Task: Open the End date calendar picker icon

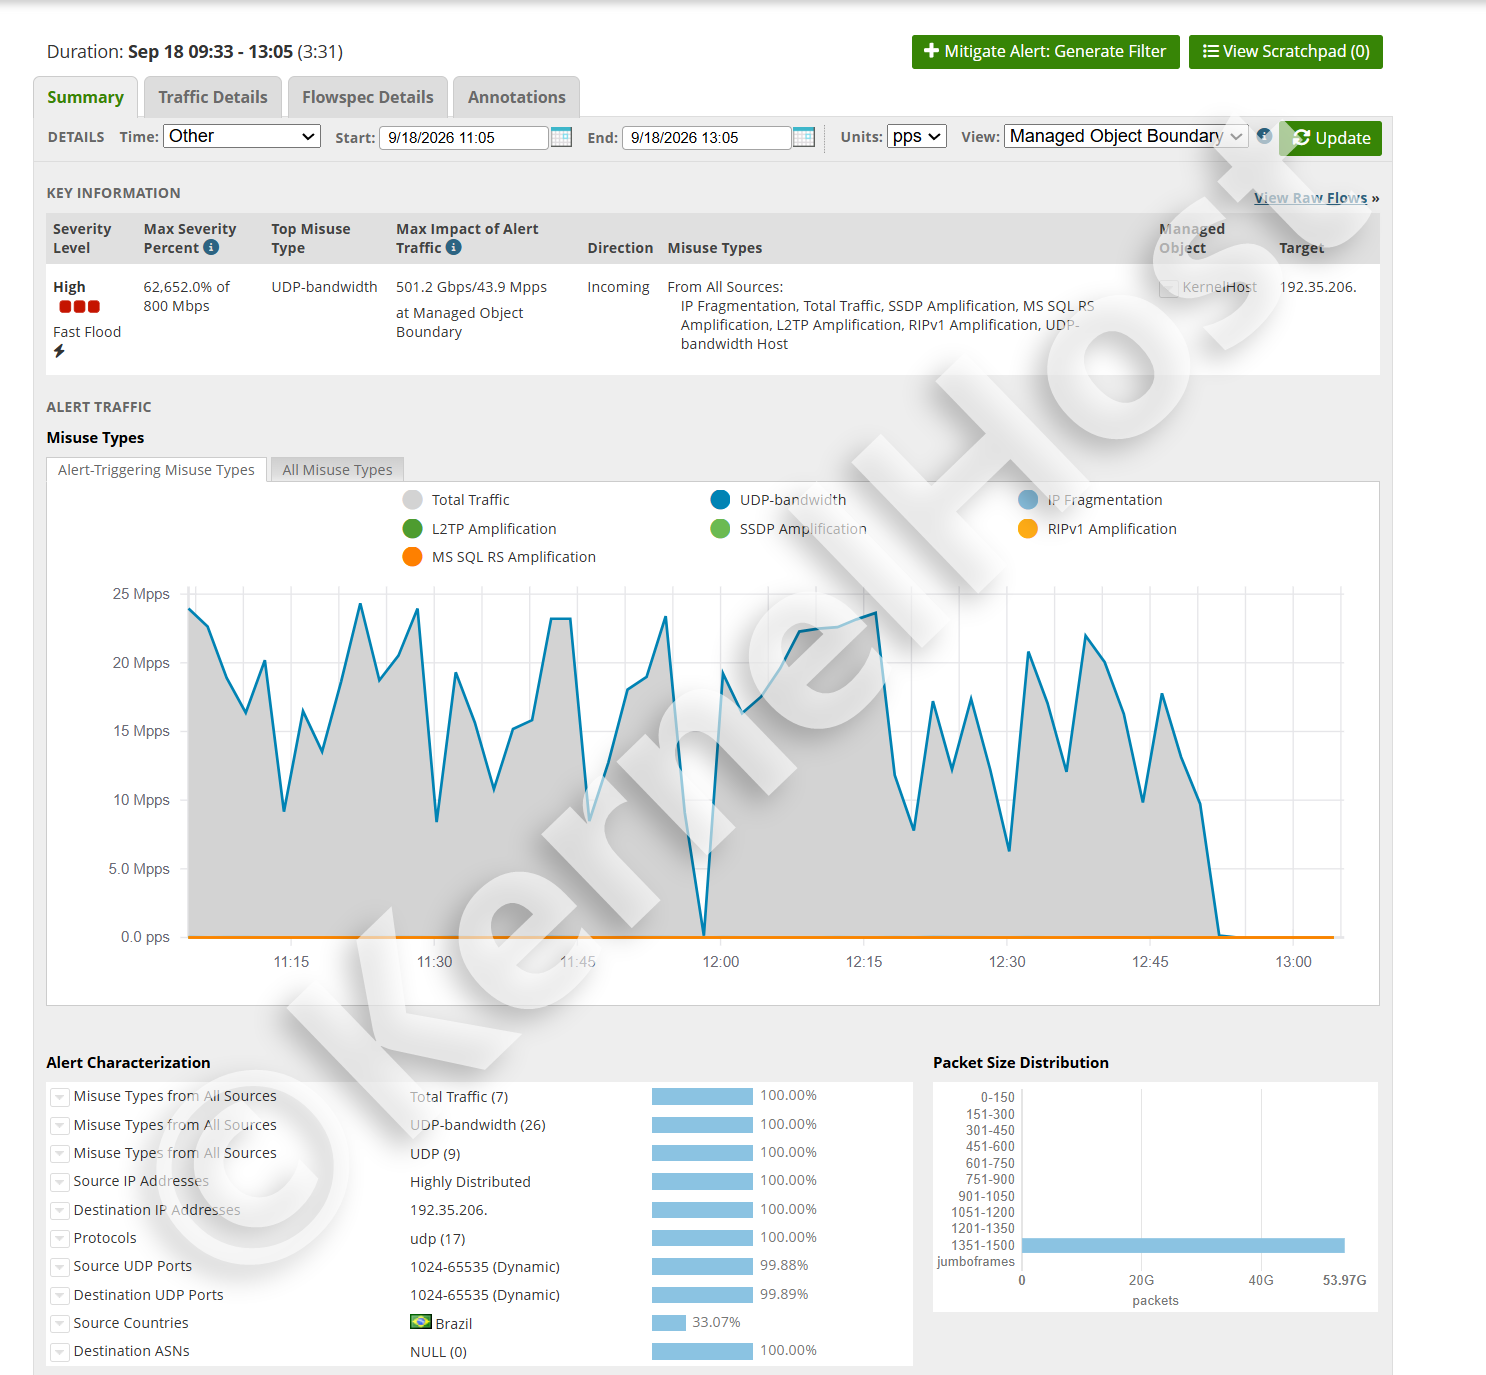Action: (x=804, y=137)
